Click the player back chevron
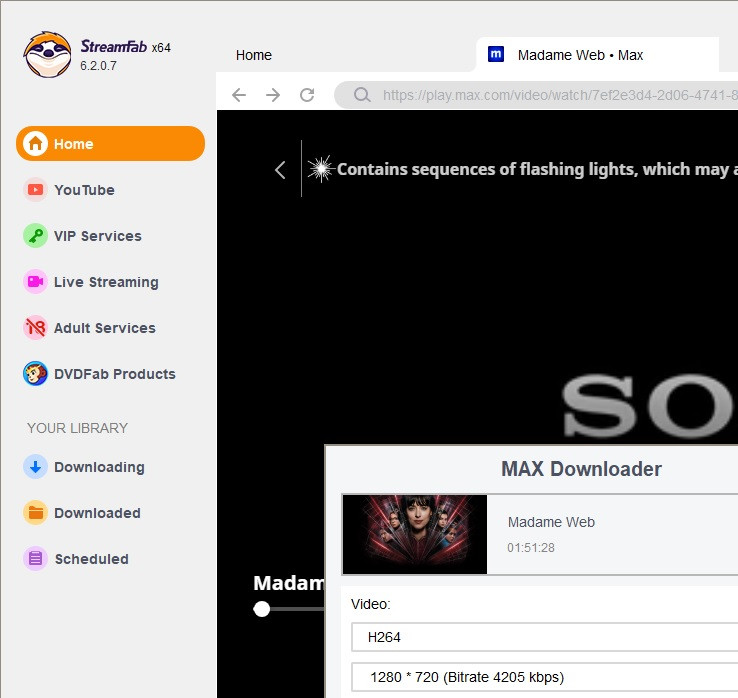The width and height of the screenshot is (738, 698). 280,170
